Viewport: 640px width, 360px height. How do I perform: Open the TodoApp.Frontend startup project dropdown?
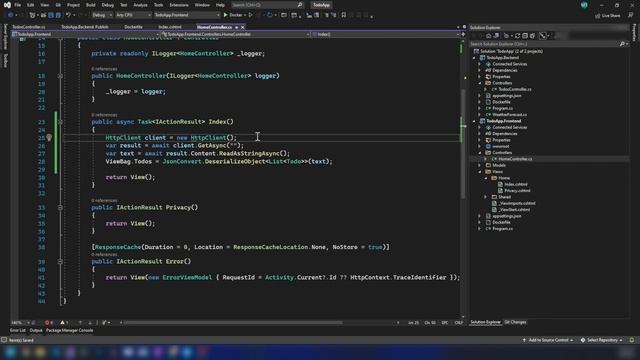(x=187, y=15)
